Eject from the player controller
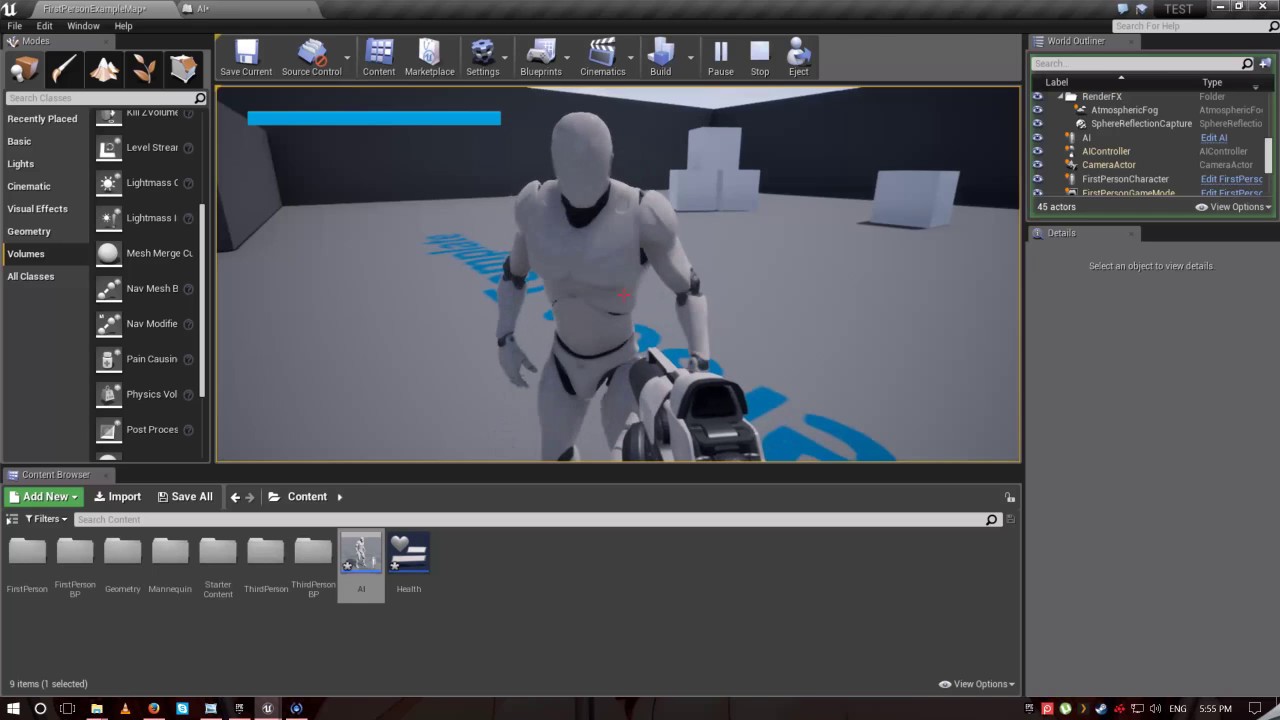This screenshot has width=1280, height=720. point(799,58)
